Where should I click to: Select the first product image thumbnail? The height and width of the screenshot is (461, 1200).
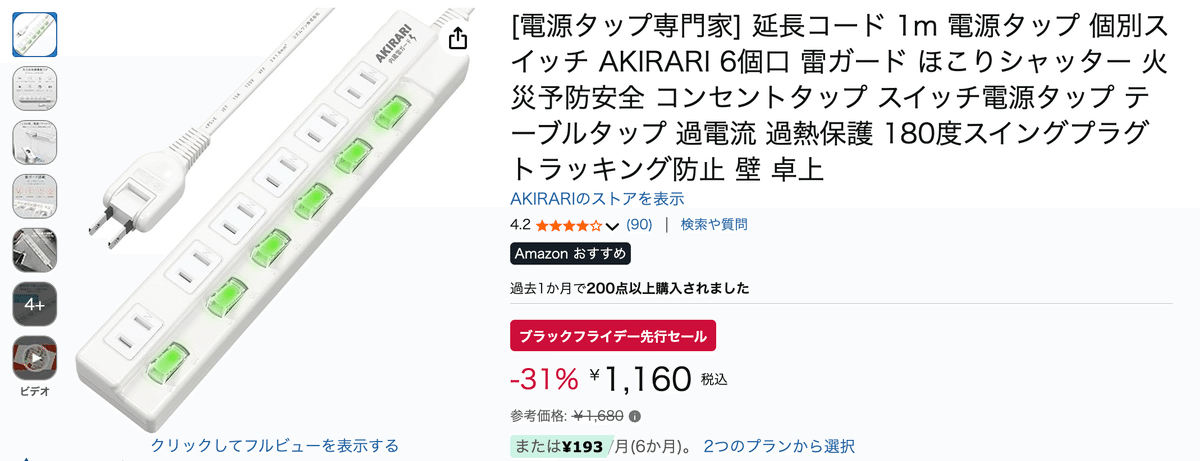tap(35, 35)
